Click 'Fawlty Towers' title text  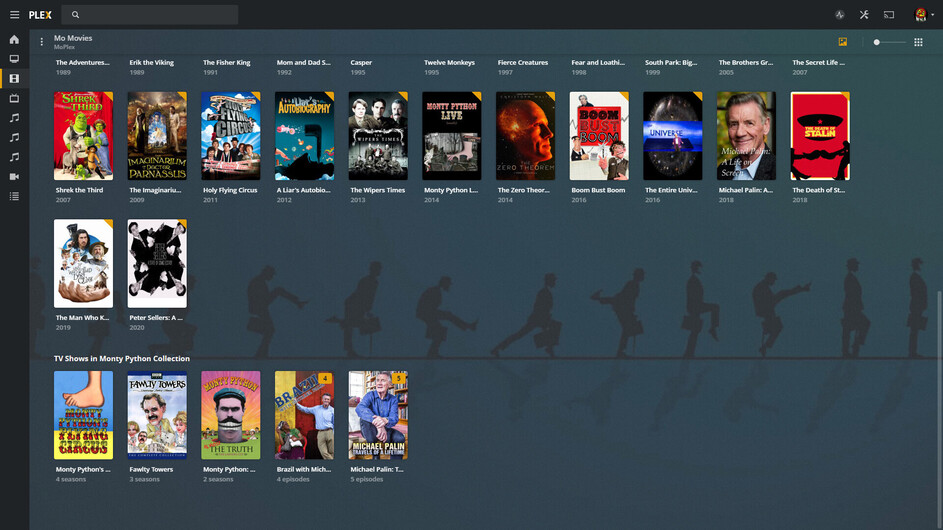(x=151, y=469)
